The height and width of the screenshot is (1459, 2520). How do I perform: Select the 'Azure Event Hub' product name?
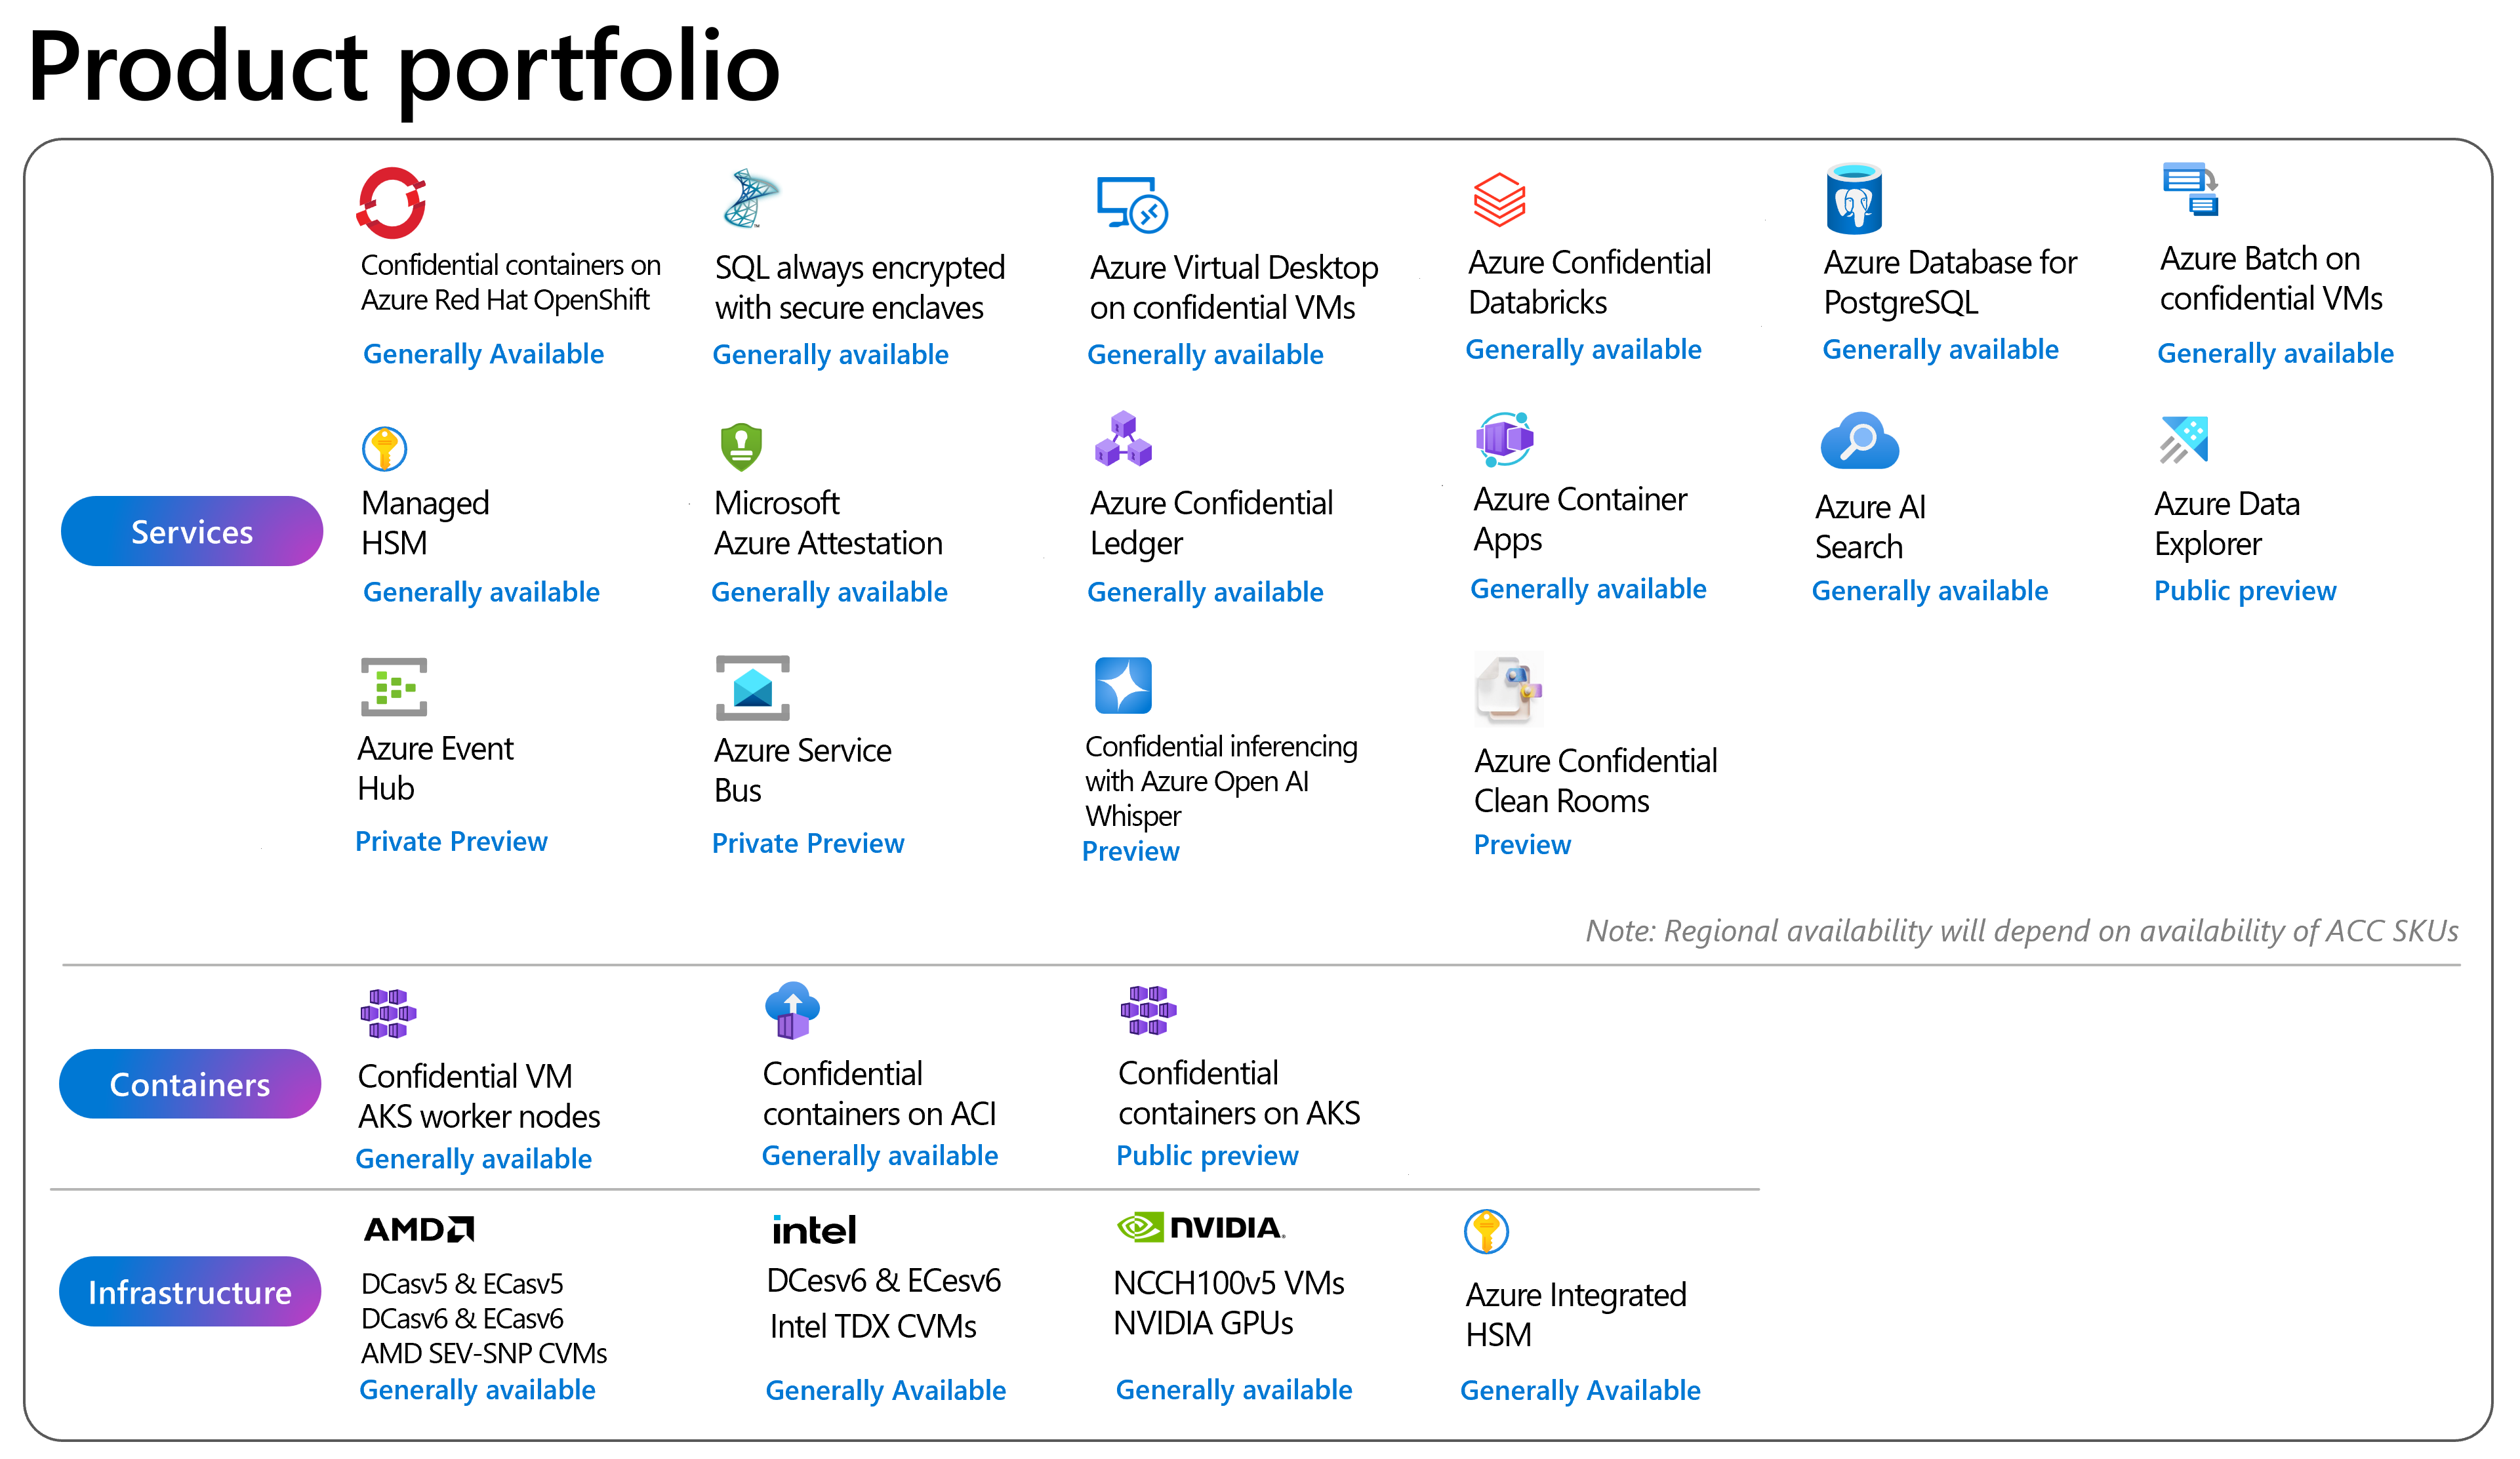pos(435,769)
